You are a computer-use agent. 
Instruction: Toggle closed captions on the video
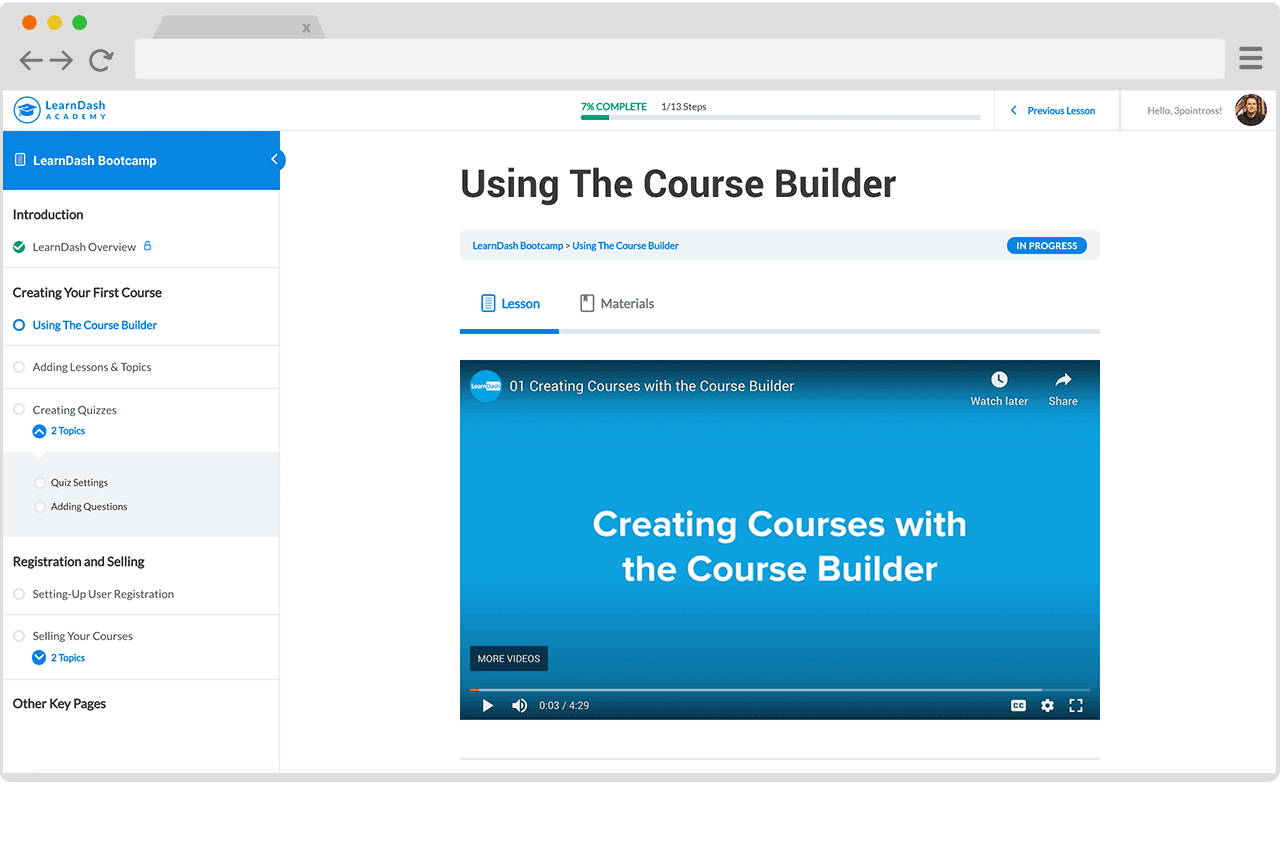1018,706
